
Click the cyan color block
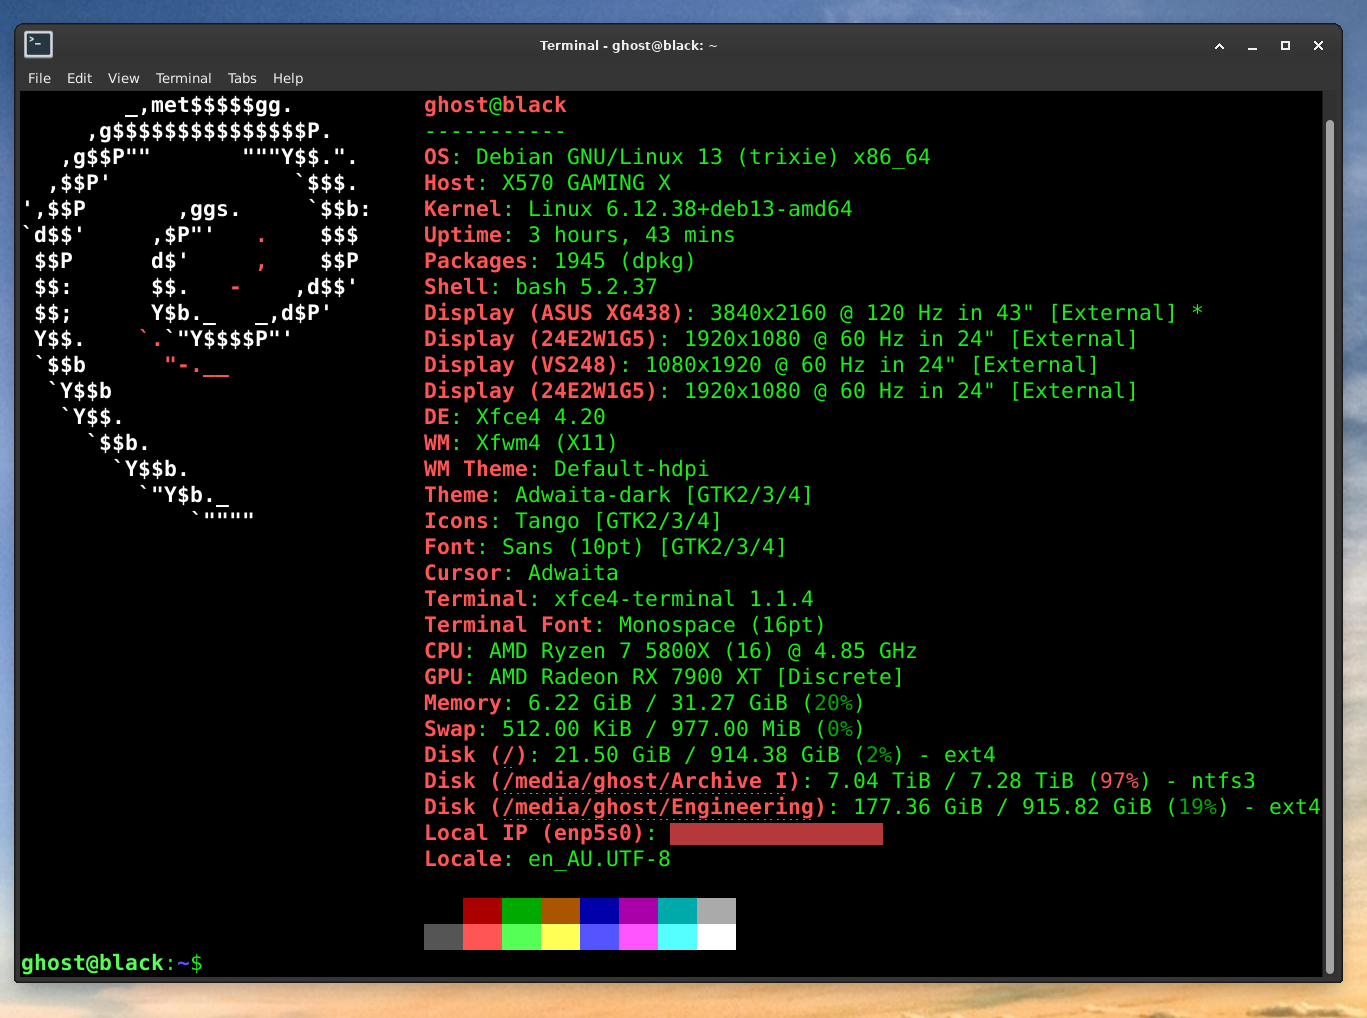coord(677,937)
